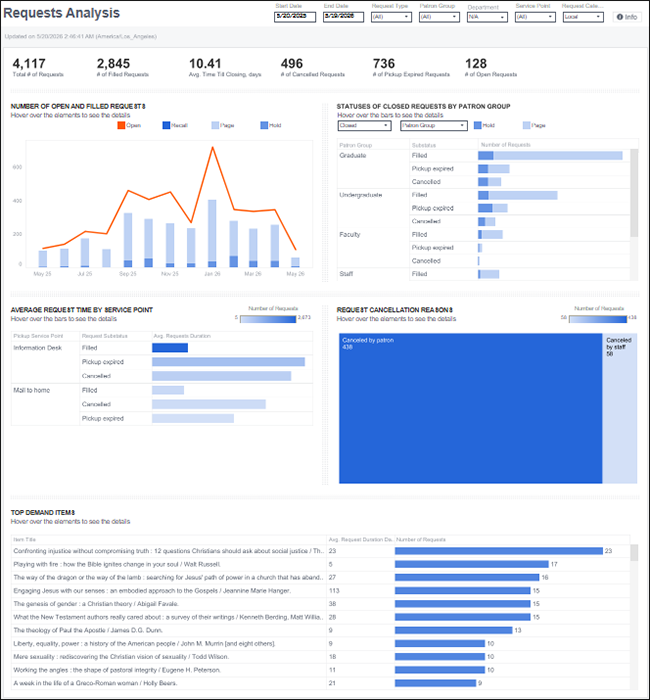Open the Patron Group filter in the header
This screenshot has width=650, height=700.
(x=439, y=17)
